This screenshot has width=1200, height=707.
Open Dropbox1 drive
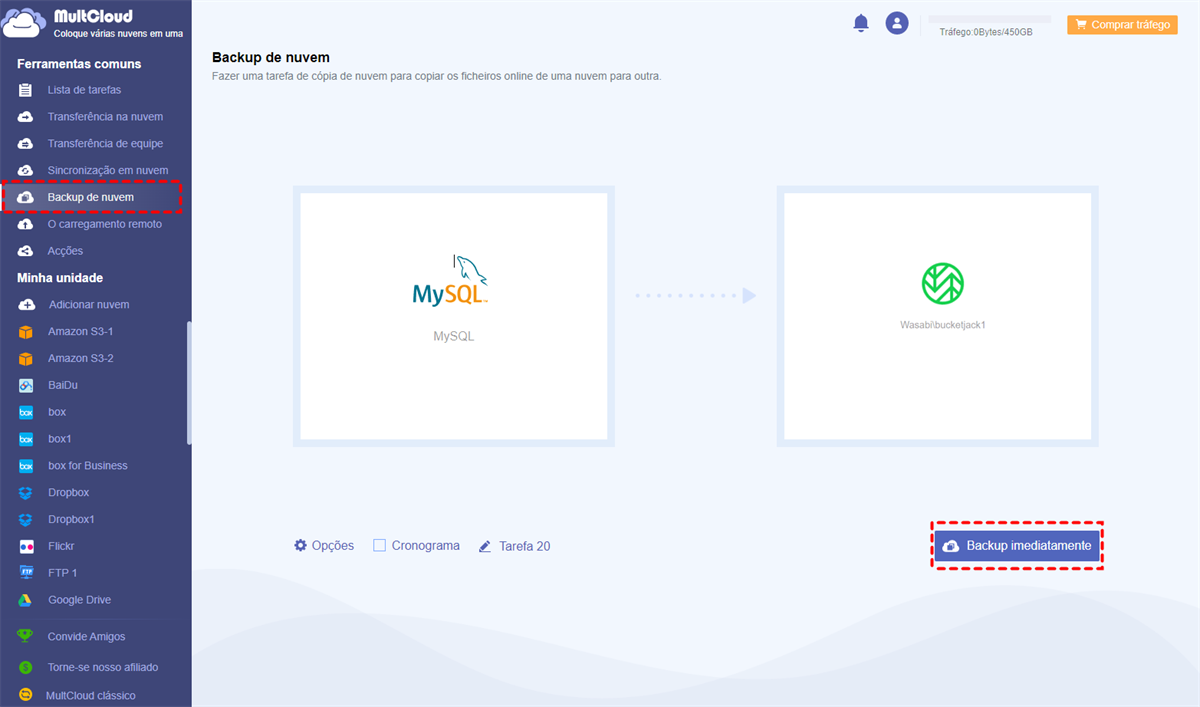(x=72, y=520)
